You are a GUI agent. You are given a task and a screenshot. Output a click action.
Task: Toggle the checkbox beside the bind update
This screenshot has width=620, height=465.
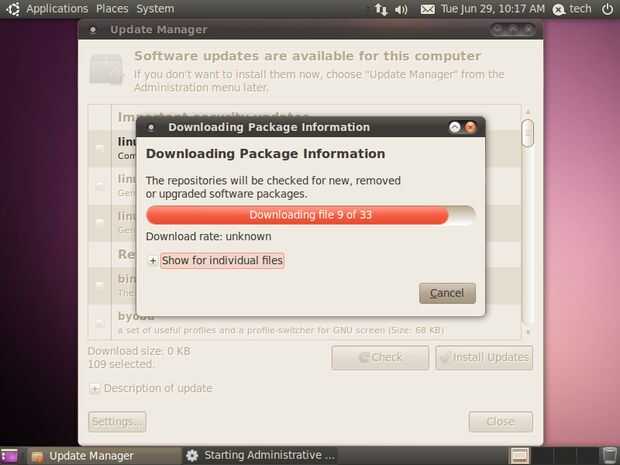coord(100,285)
